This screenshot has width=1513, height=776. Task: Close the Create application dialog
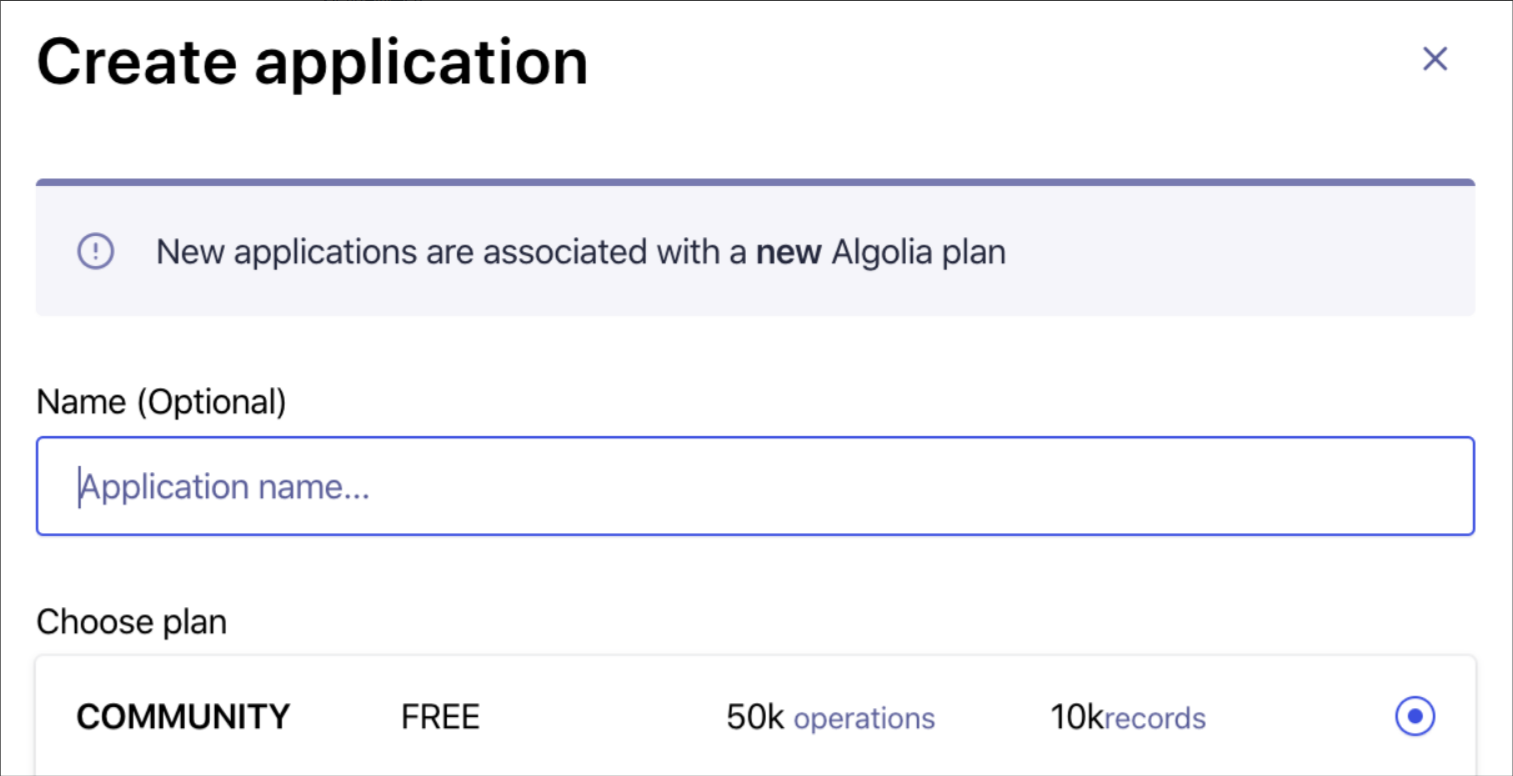click(1435, 59)
